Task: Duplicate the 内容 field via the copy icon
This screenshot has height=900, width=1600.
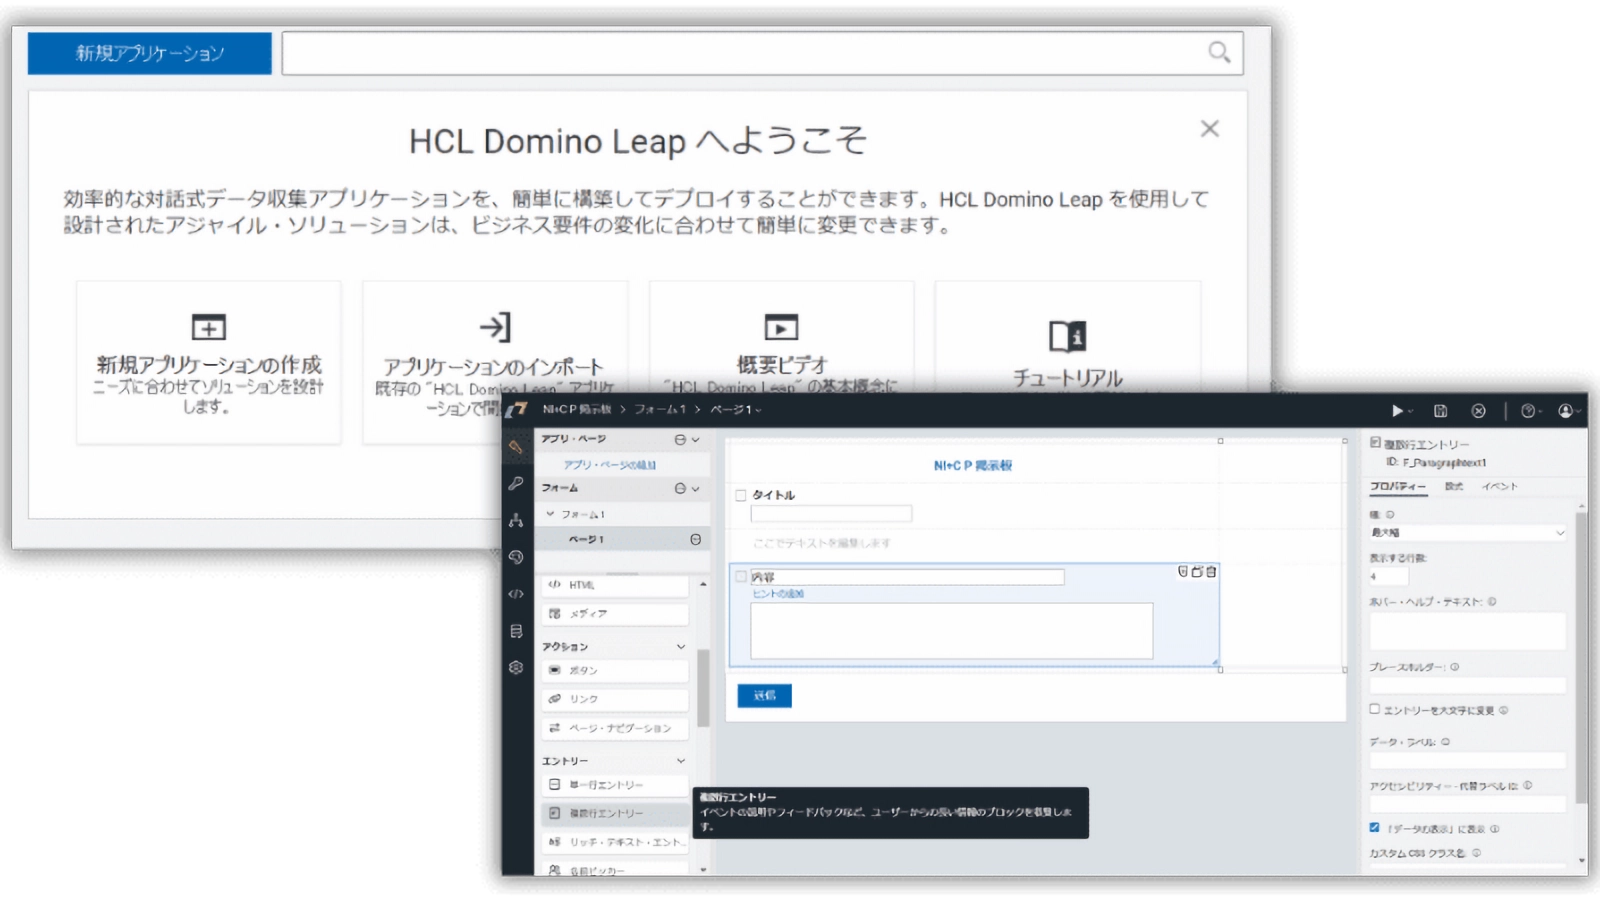Action: pos(1196,574)
